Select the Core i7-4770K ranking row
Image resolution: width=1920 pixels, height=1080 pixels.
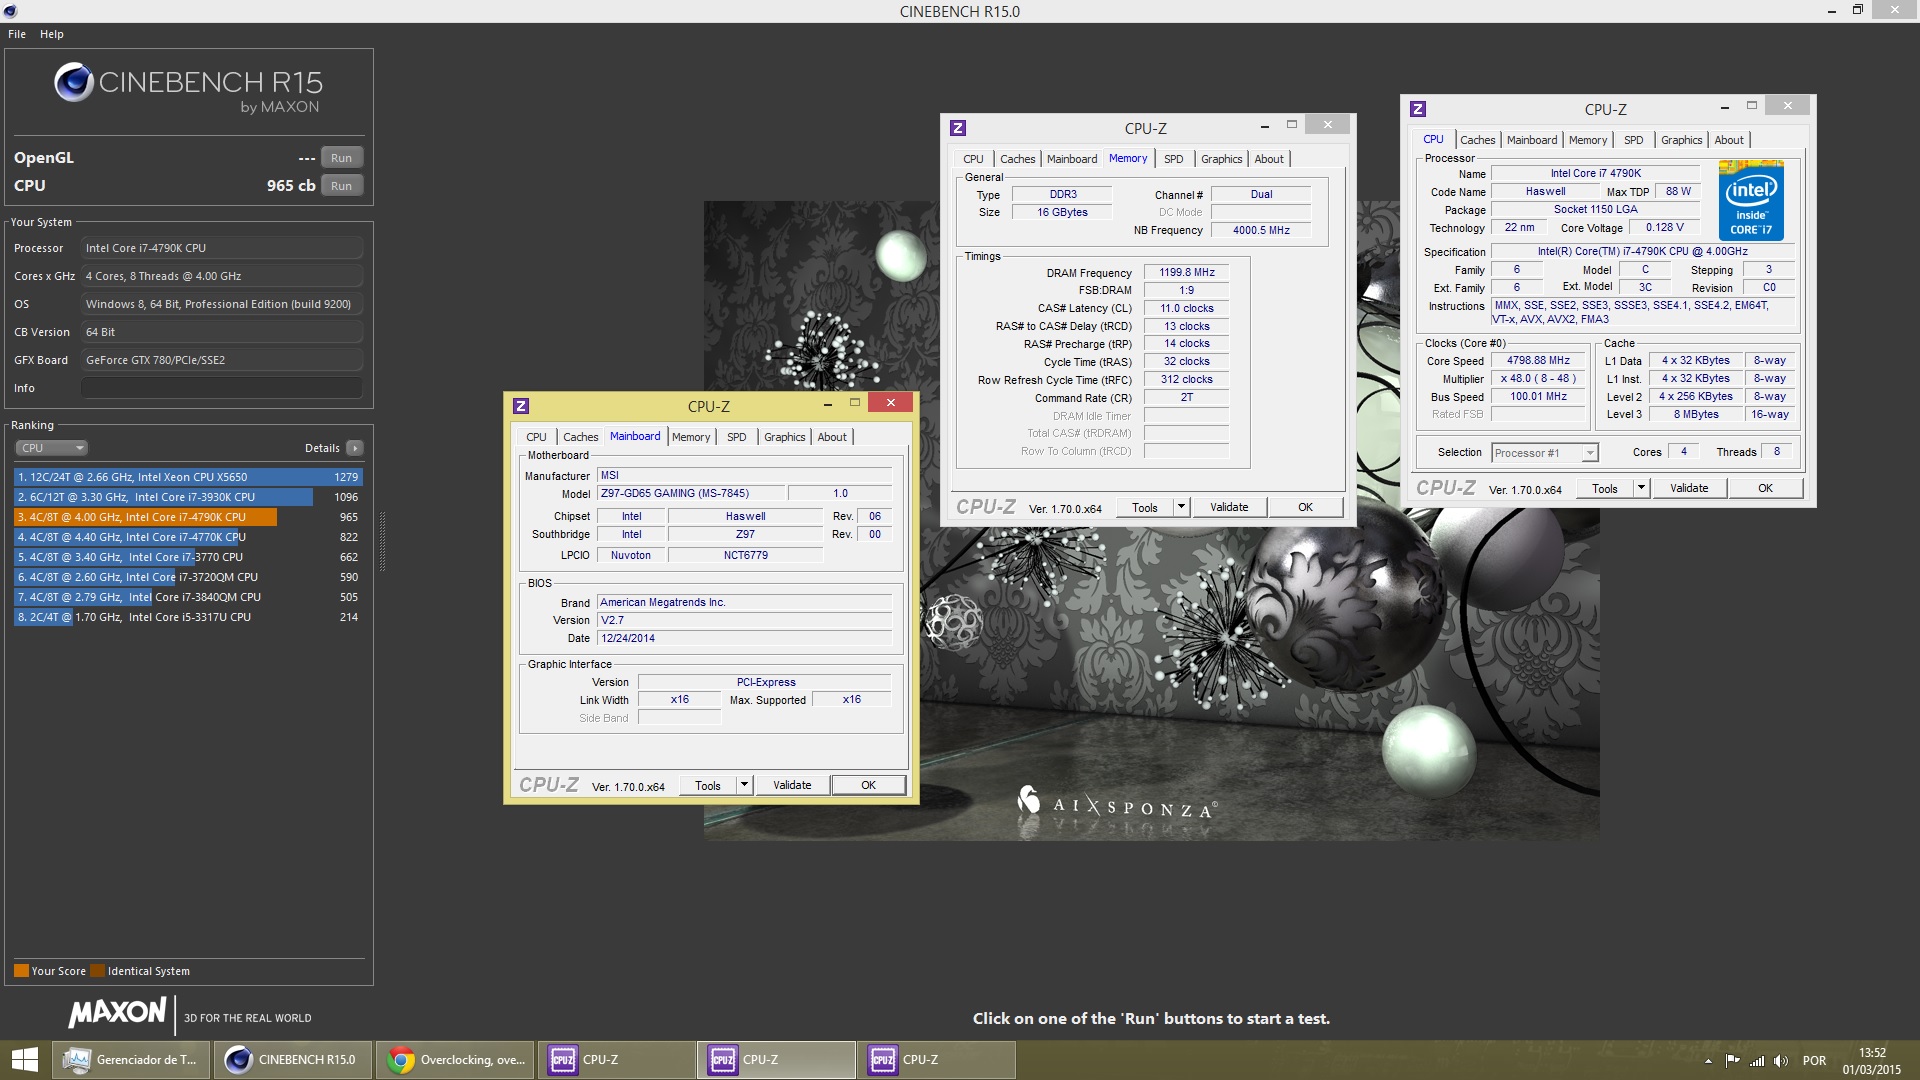[188, 537]
